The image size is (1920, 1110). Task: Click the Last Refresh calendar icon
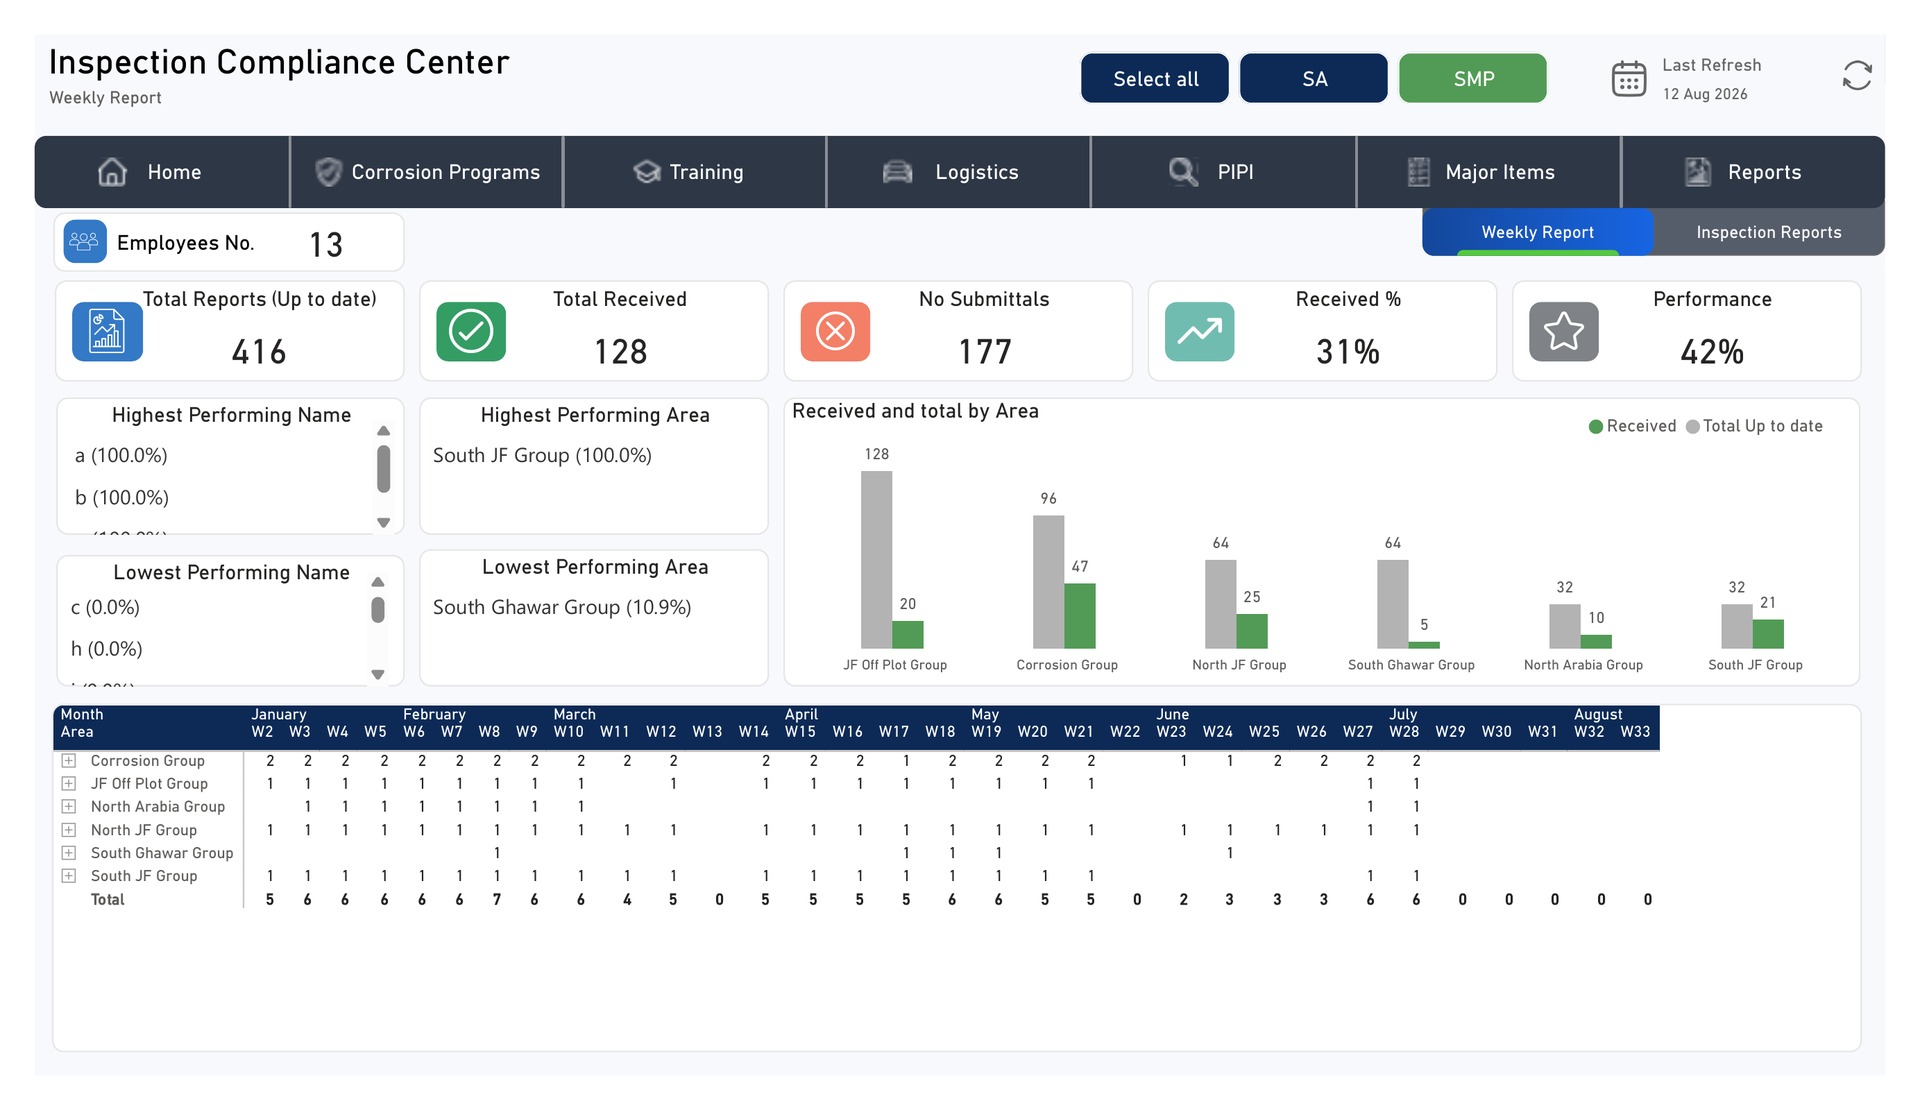pos(1629,78)
